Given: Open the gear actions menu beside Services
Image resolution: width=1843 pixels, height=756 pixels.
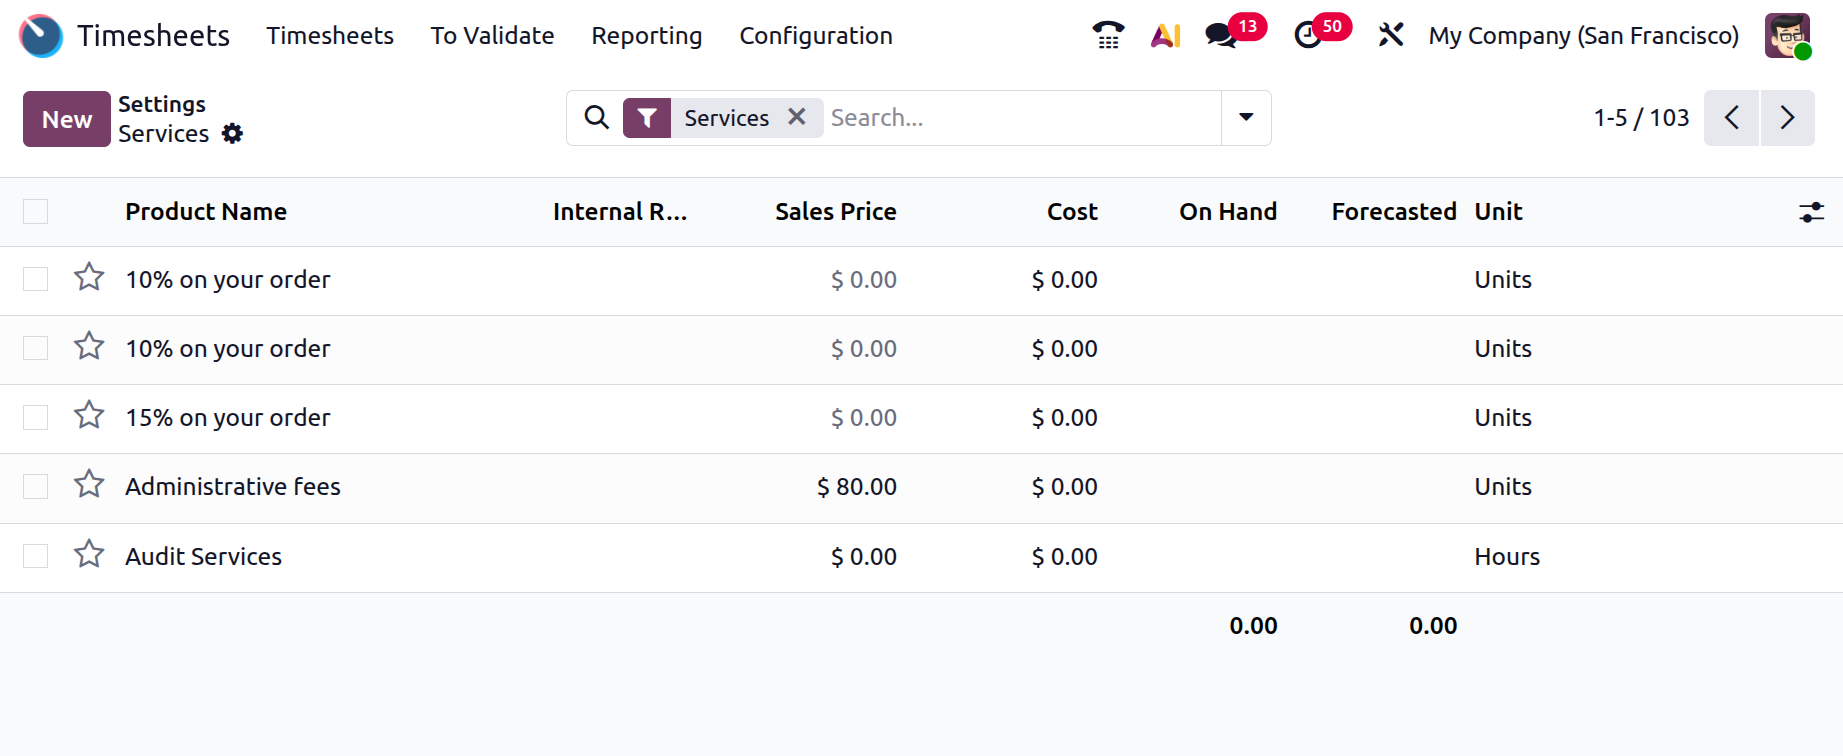Looking at the screenshot, I should click(x=232, y=134).
